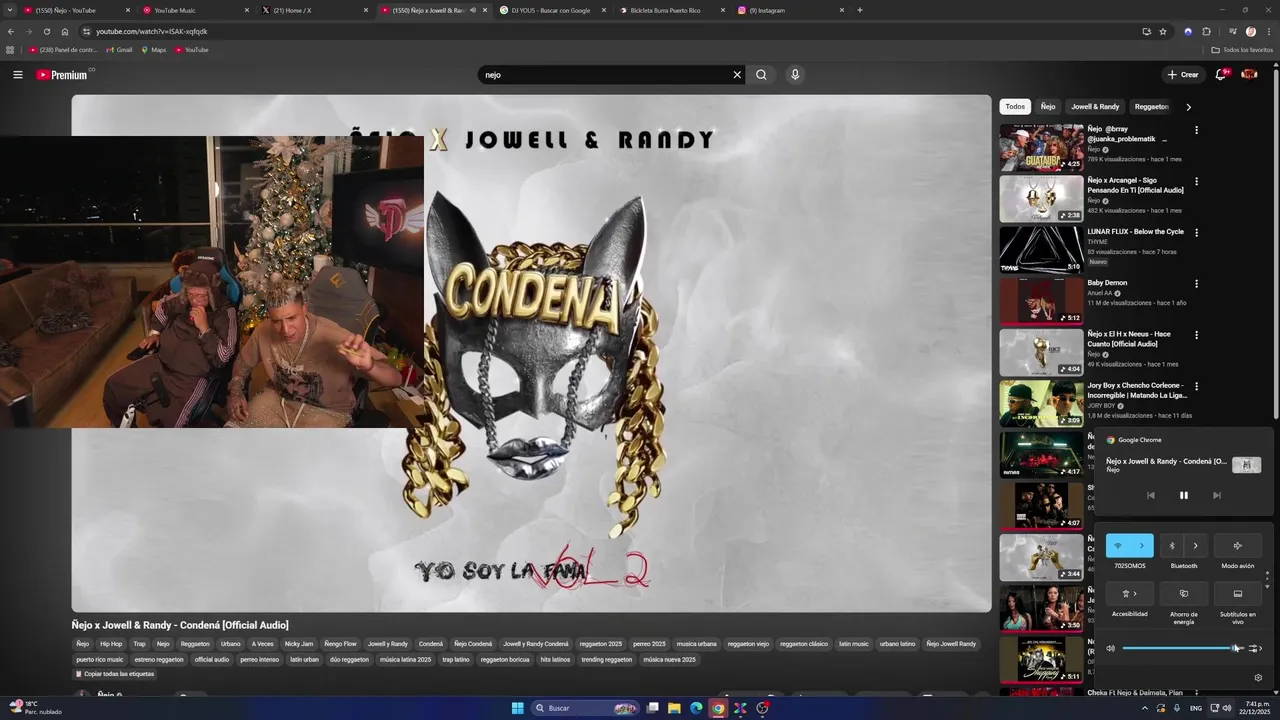Image resolution: width=1280 pixels, height=720 pixels.
Task: Switch to YouTube Music tab
Action: (x=194, y=10)
